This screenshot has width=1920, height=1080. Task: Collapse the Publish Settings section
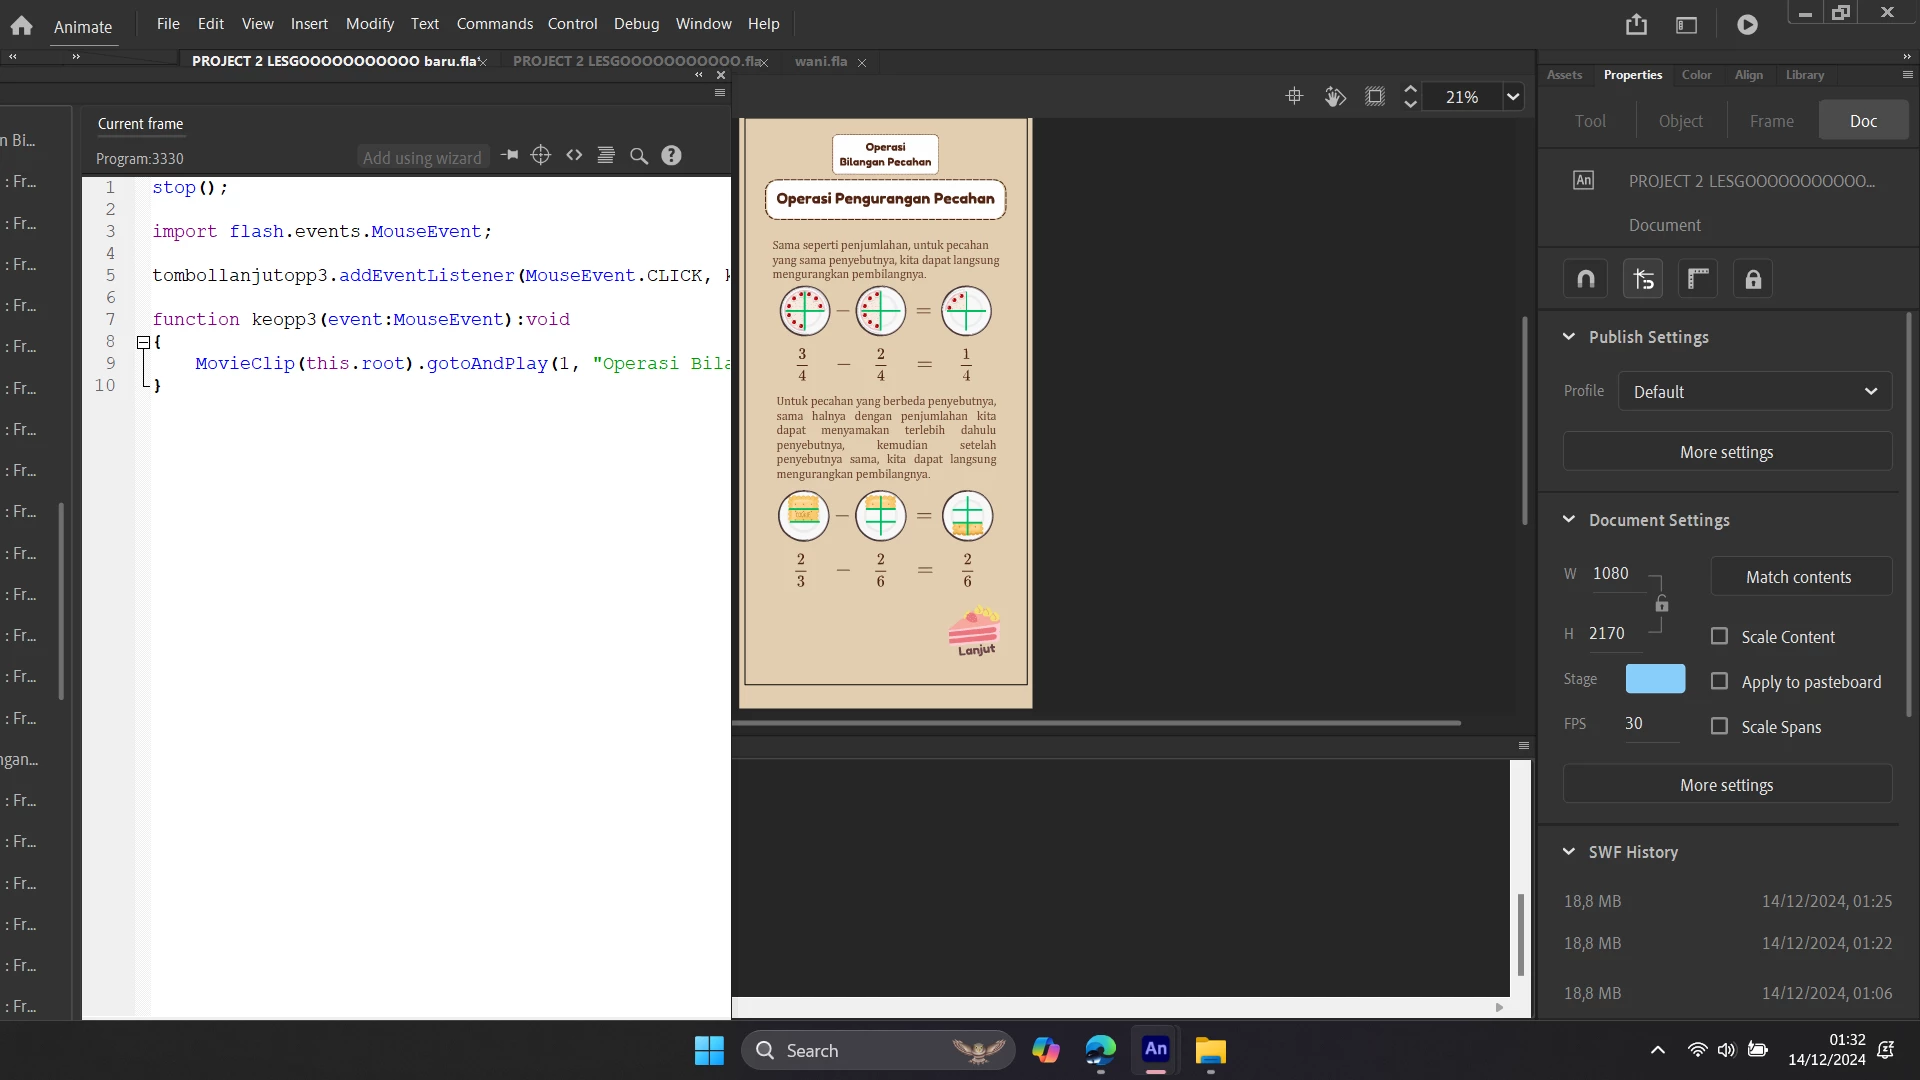[1569, 337]
